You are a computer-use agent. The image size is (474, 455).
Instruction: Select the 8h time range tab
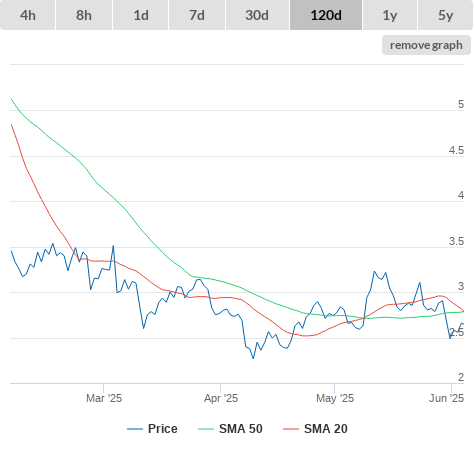(x=84, y=15)
